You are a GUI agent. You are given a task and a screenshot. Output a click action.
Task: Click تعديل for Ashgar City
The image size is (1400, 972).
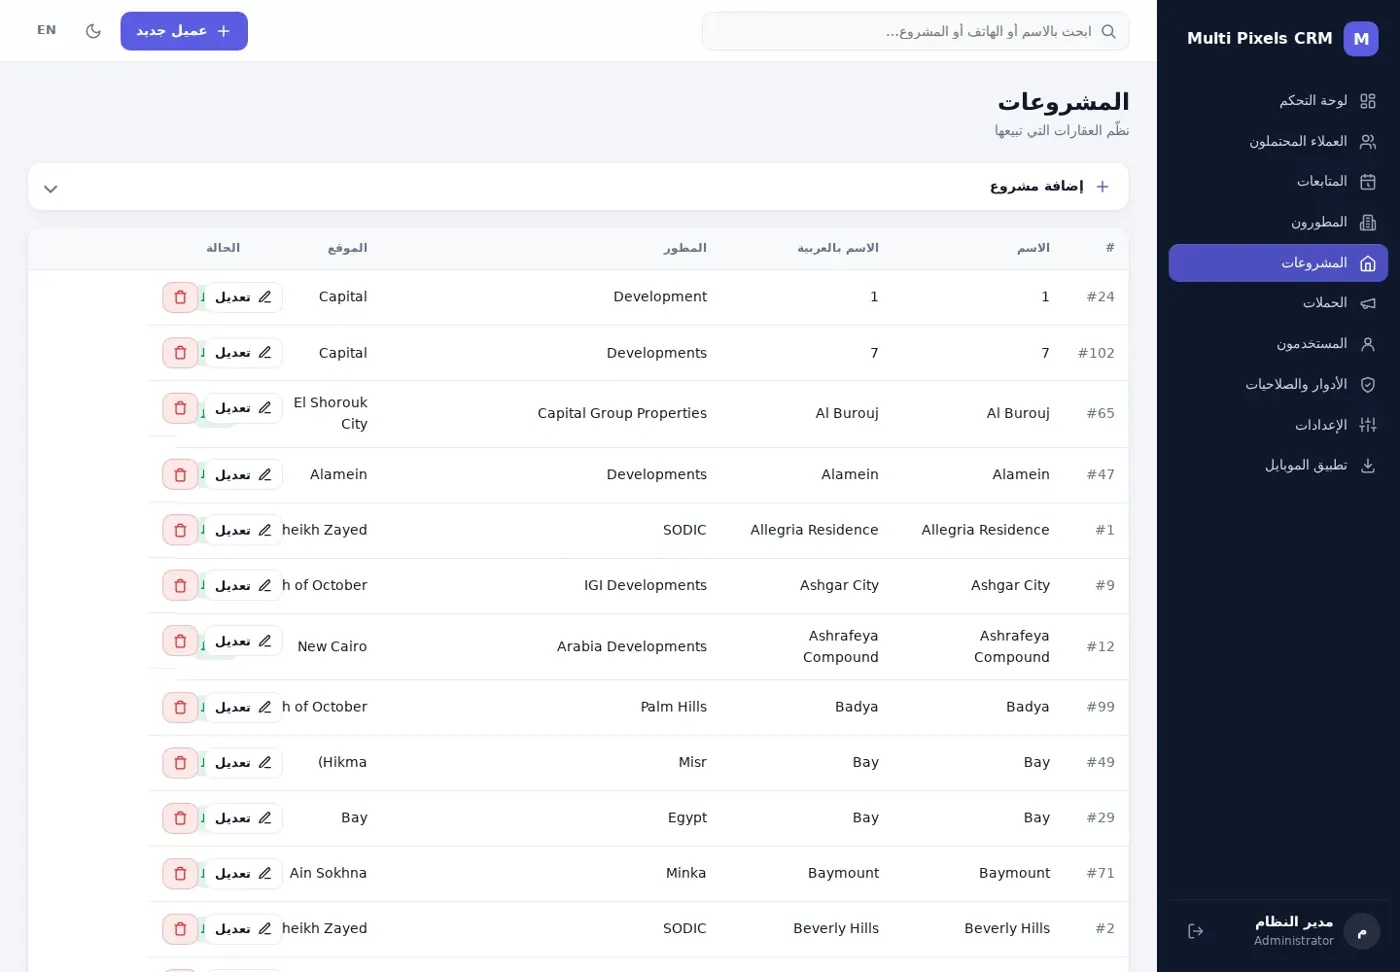pos(243,585)
